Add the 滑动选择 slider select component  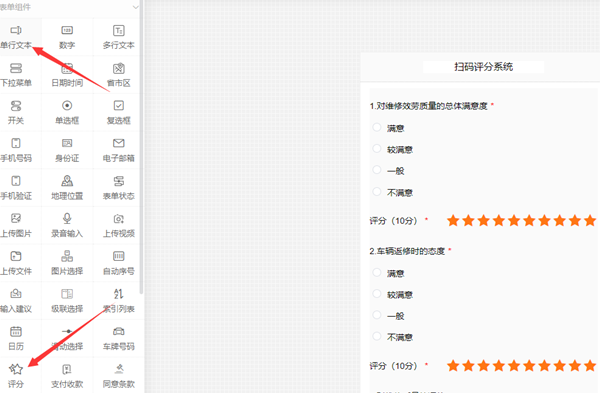(67, 338)
